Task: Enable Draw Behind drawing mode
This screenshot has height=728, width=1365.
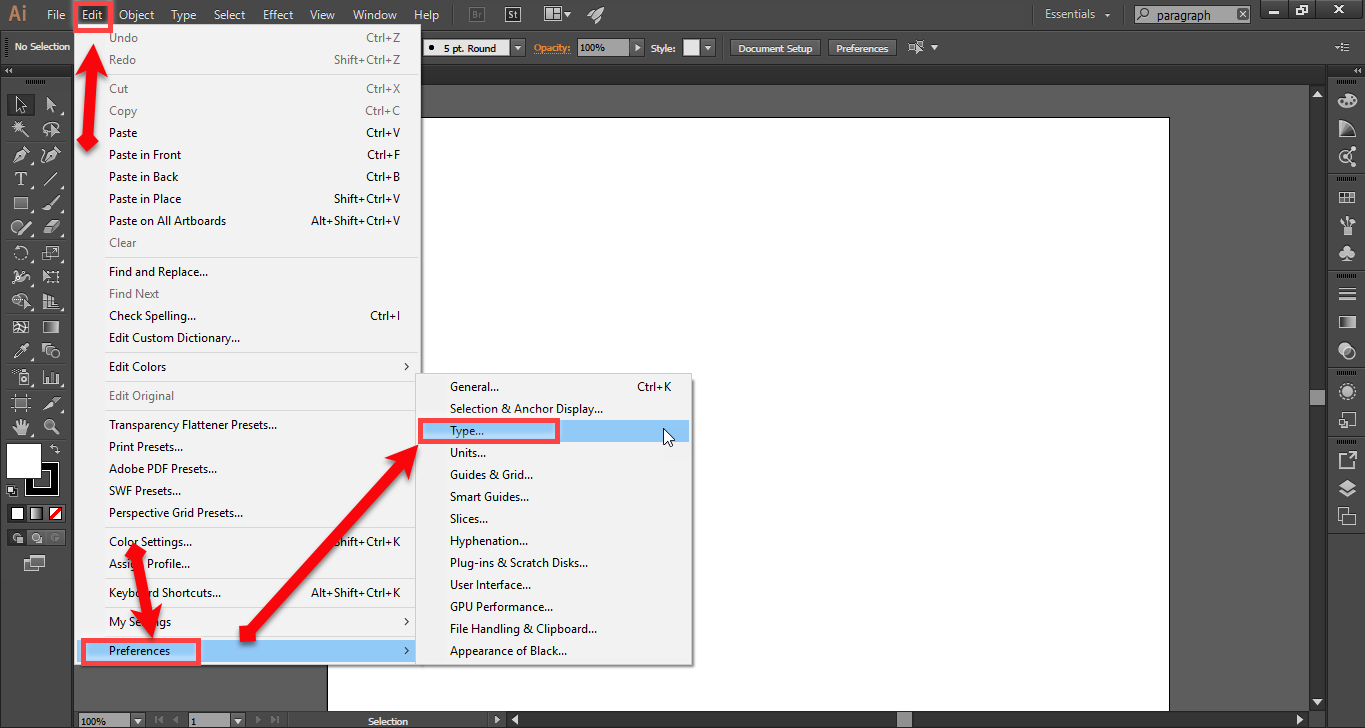Action: (37, 538)
